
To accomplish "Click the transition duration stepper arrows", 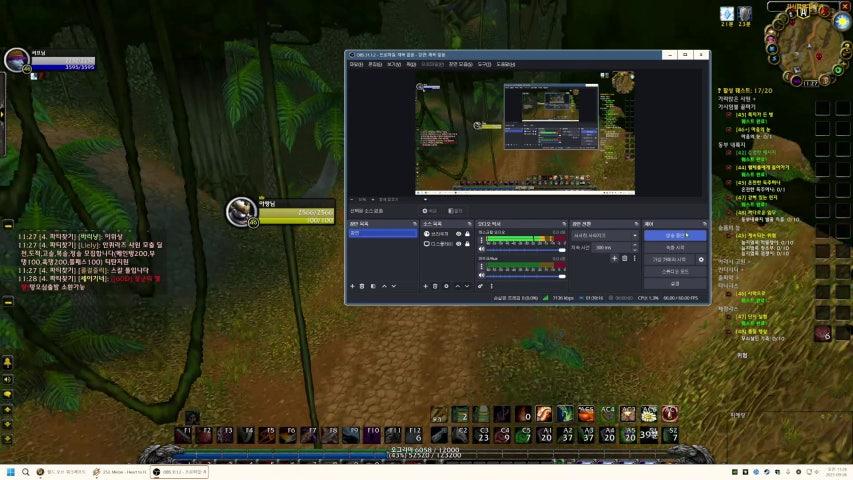I will 634,248.
